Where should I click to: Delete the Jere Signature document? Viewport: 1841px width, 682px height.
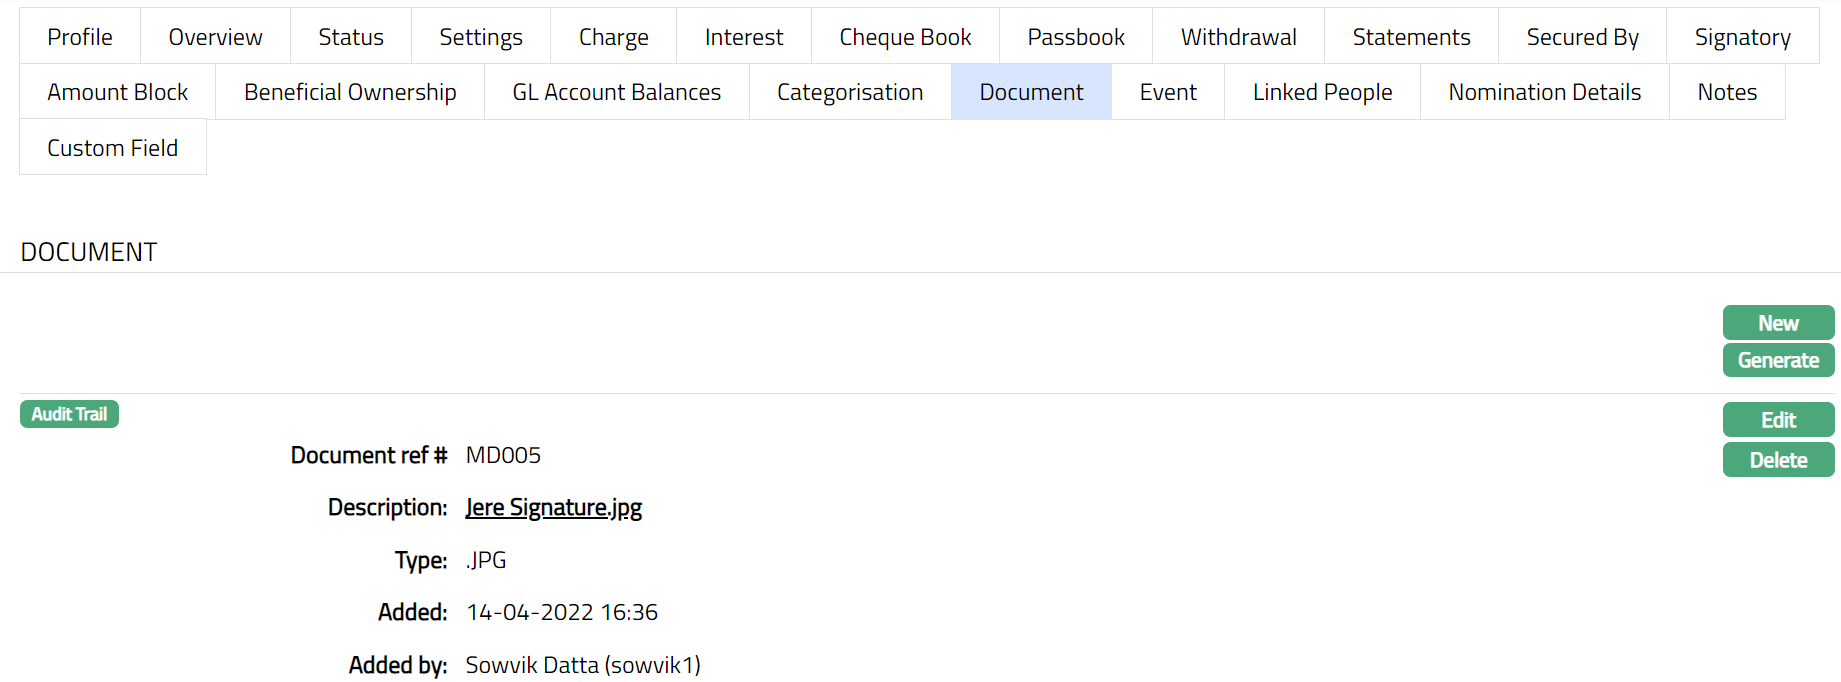[1778, 460]
